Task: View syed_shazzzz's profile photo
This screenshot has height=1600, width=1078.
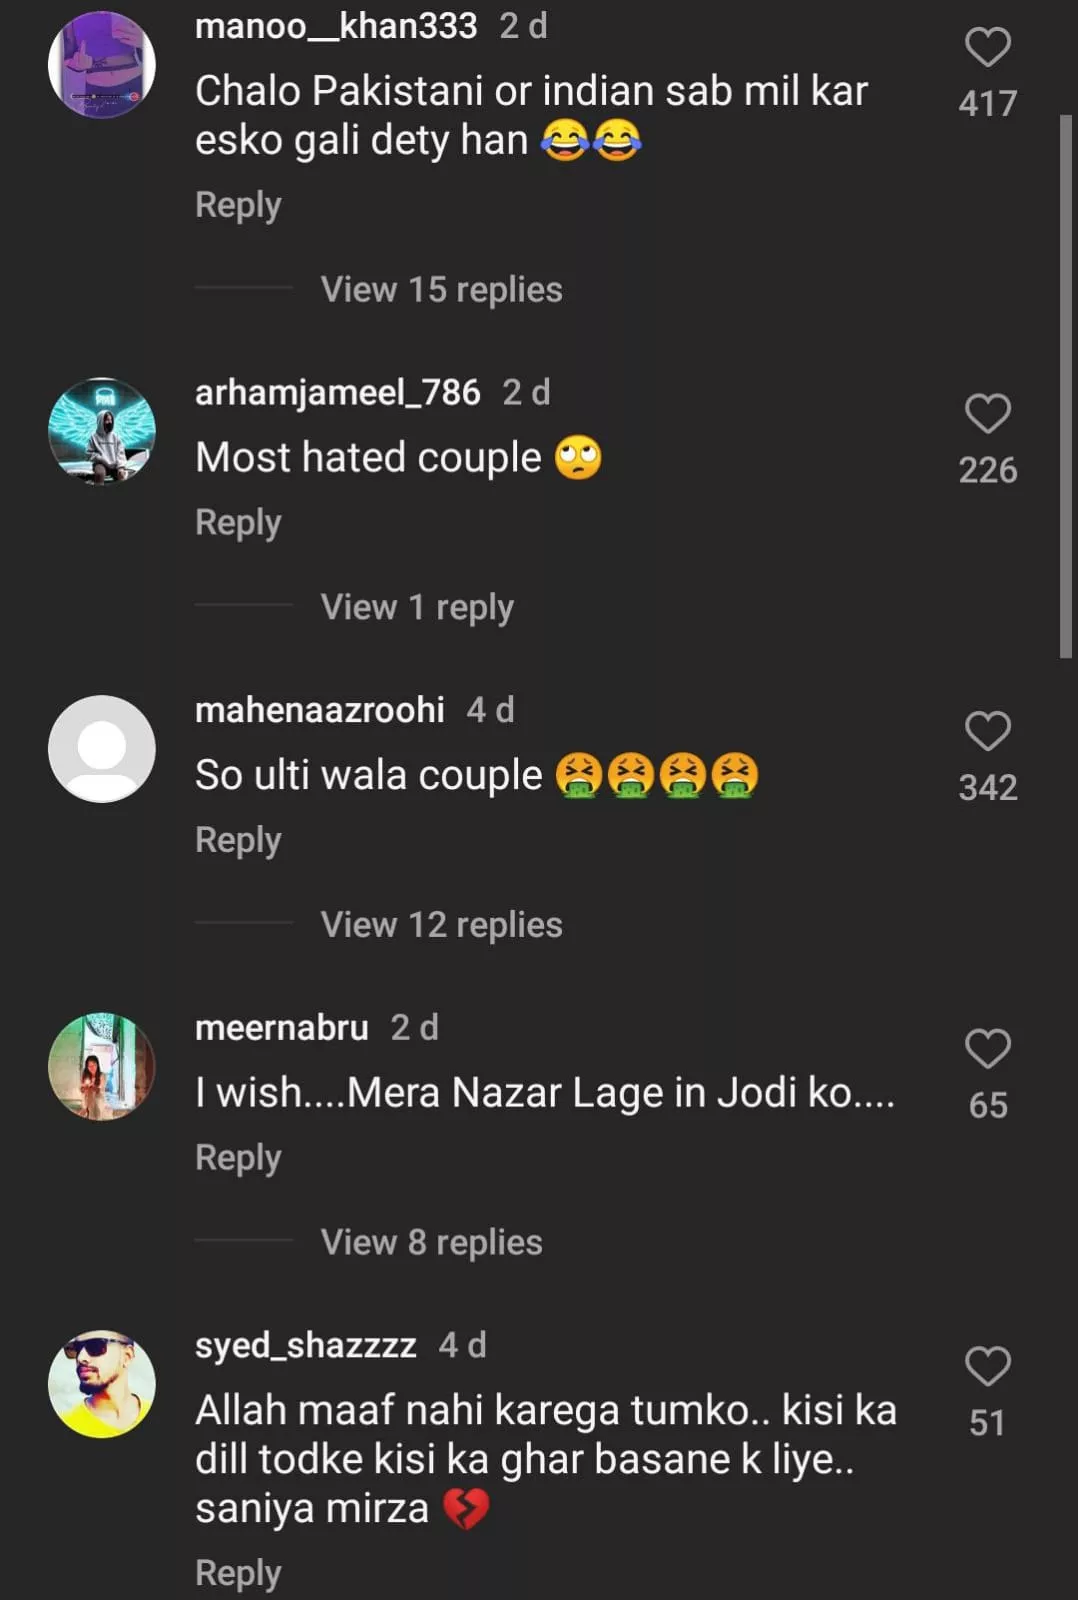Action: point(102,1384)
